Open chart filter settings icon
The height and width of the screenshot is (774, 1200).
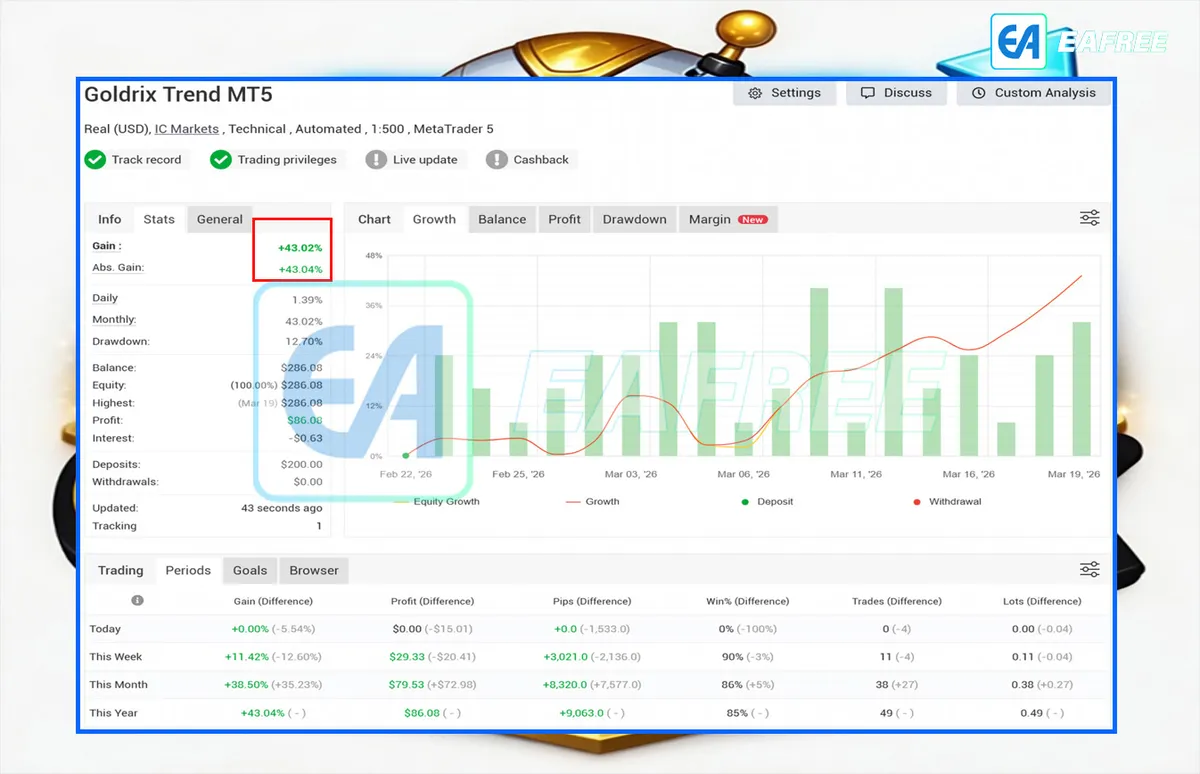pos(1090,219)
